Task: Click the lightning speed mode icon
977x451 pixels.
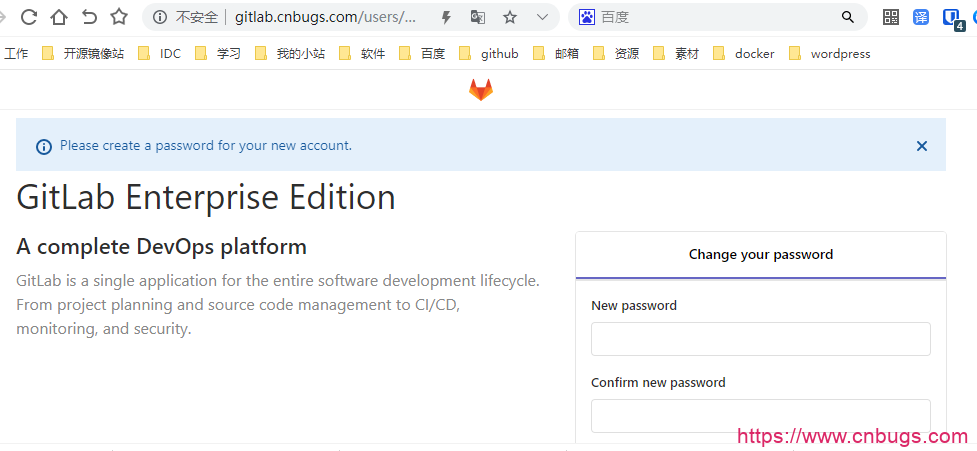Action: pyautogui.click(x=446, y=17)
